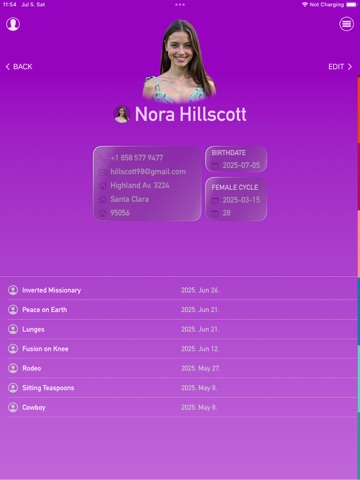Tap the email hillscott98@gmail.com
Viewport: 360px width, 480px height.
tap(148, 172)
